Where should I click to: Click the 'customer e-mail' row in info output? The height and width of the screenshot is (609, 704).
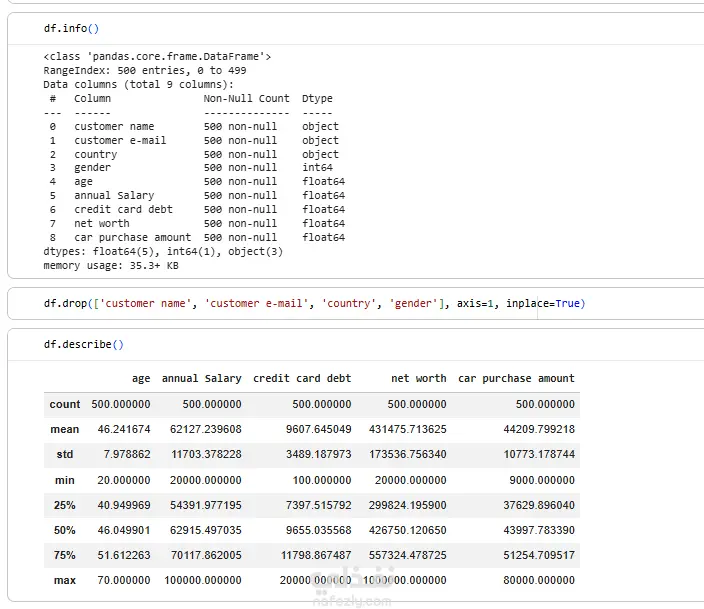(194, 140)
